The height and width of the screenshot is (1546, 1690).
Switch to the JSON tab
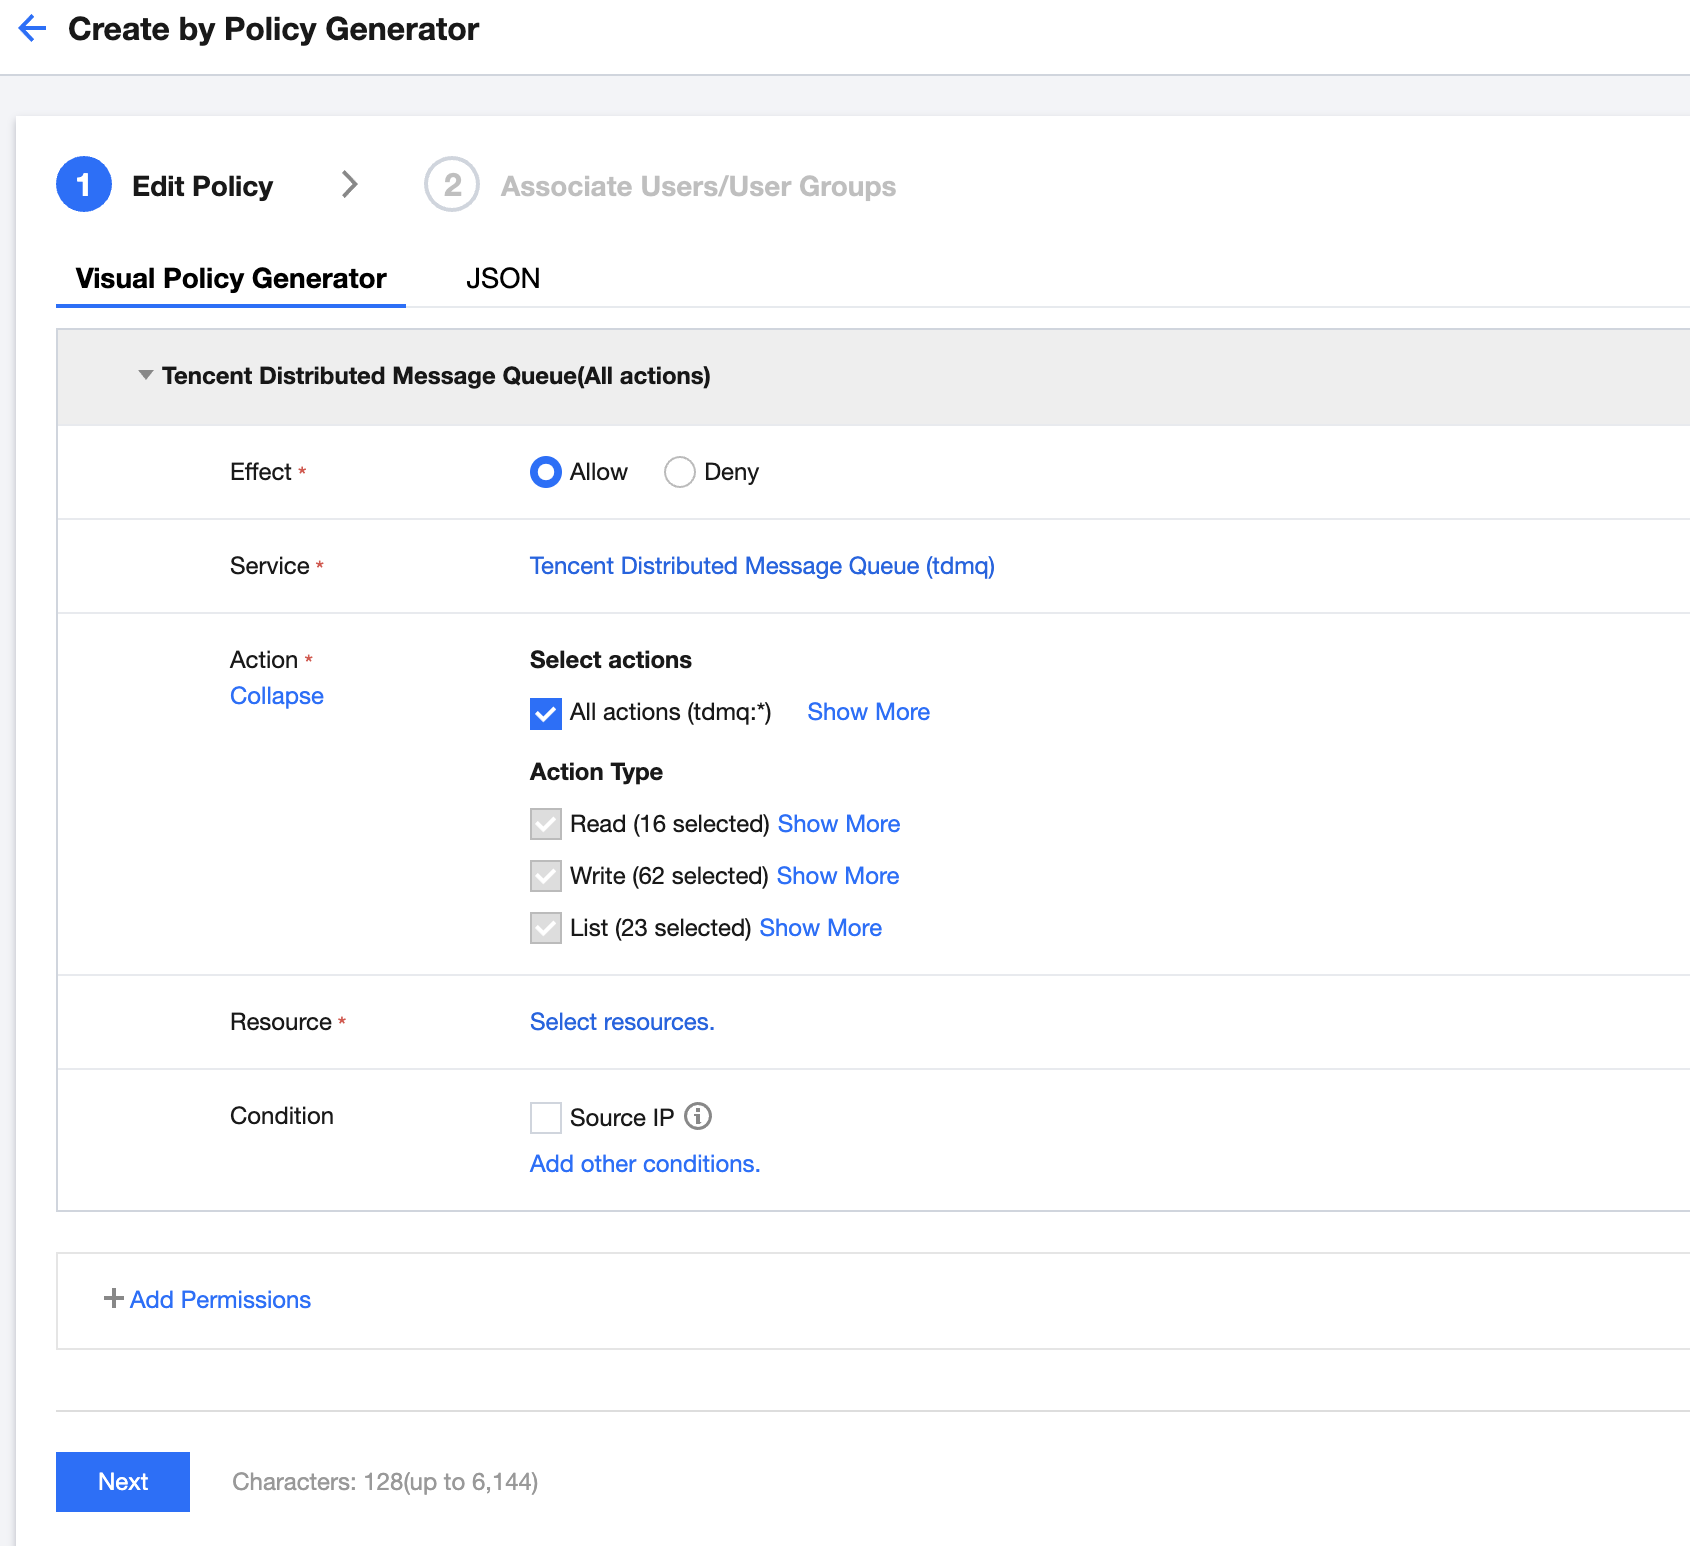503,278
